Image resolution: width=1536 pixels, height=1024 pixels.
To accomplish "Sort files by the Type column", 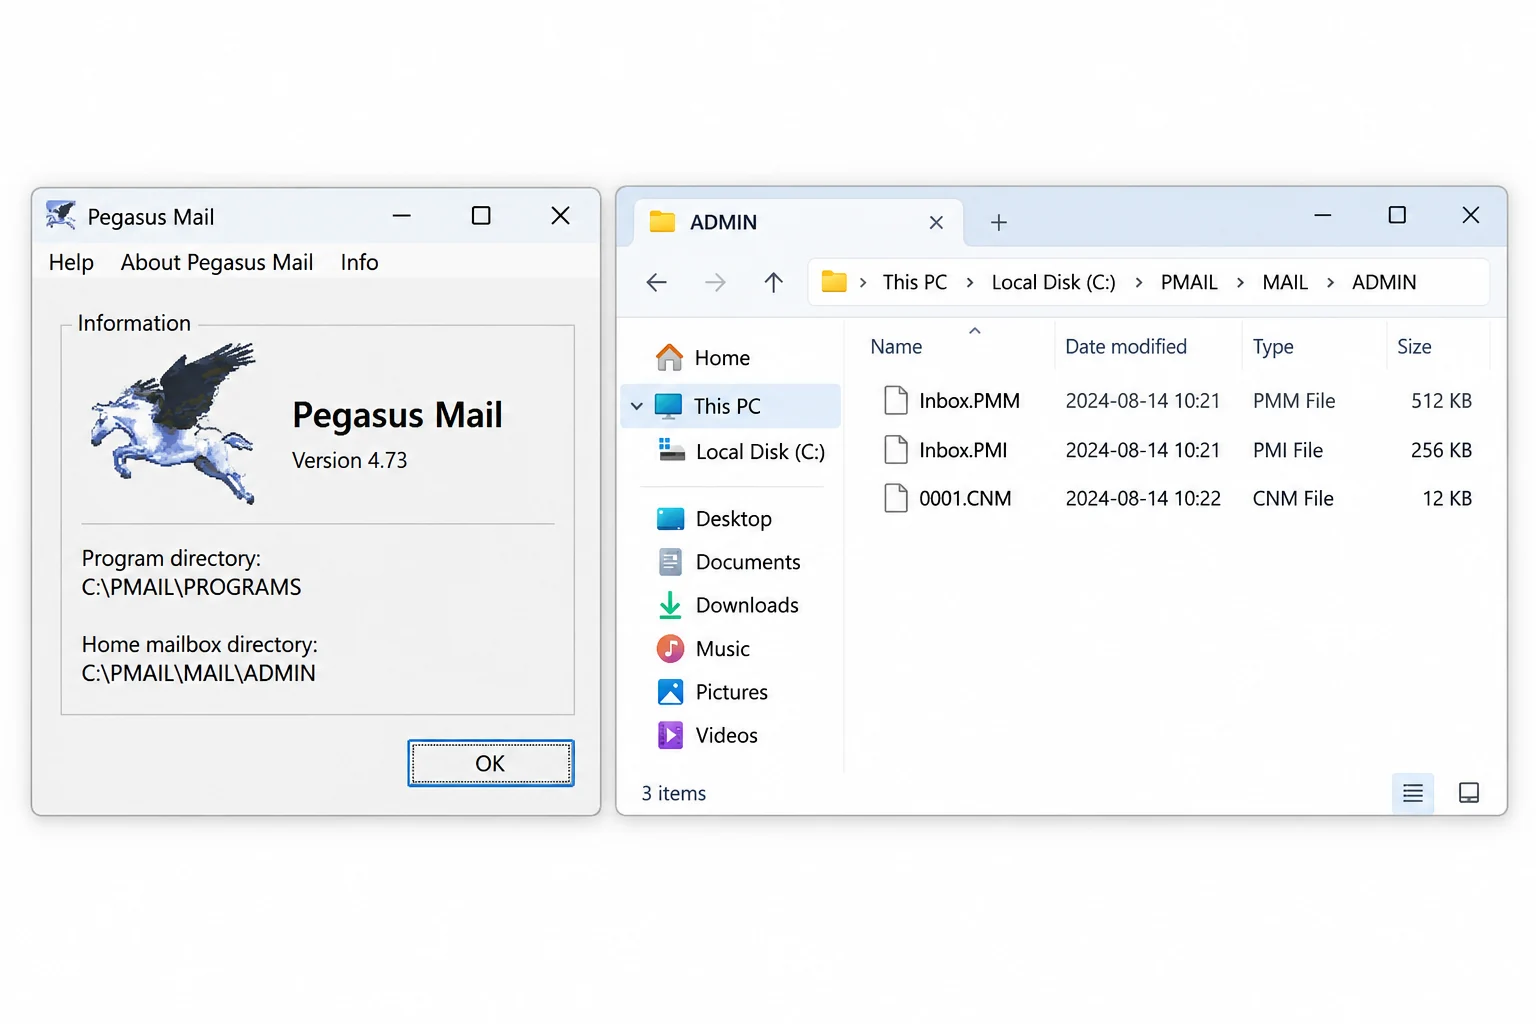I will 1273,346.
